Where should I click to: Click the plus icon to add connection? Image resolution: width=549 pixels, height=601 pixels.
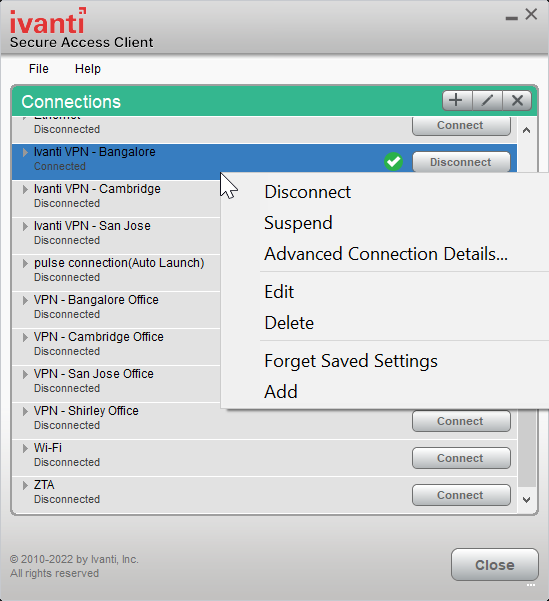[x=457, y=100]
